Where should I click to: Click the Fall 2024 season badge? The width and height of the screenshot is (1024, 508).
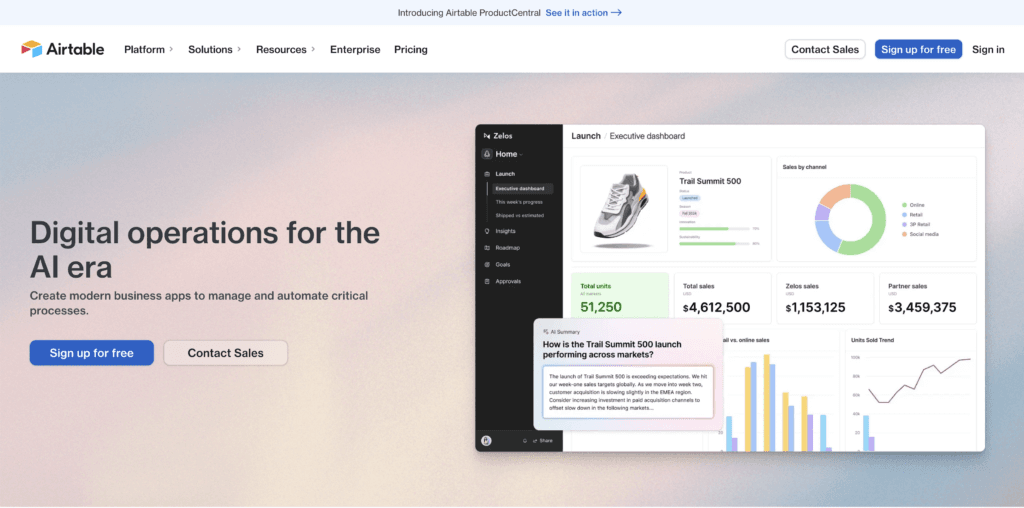689,214
